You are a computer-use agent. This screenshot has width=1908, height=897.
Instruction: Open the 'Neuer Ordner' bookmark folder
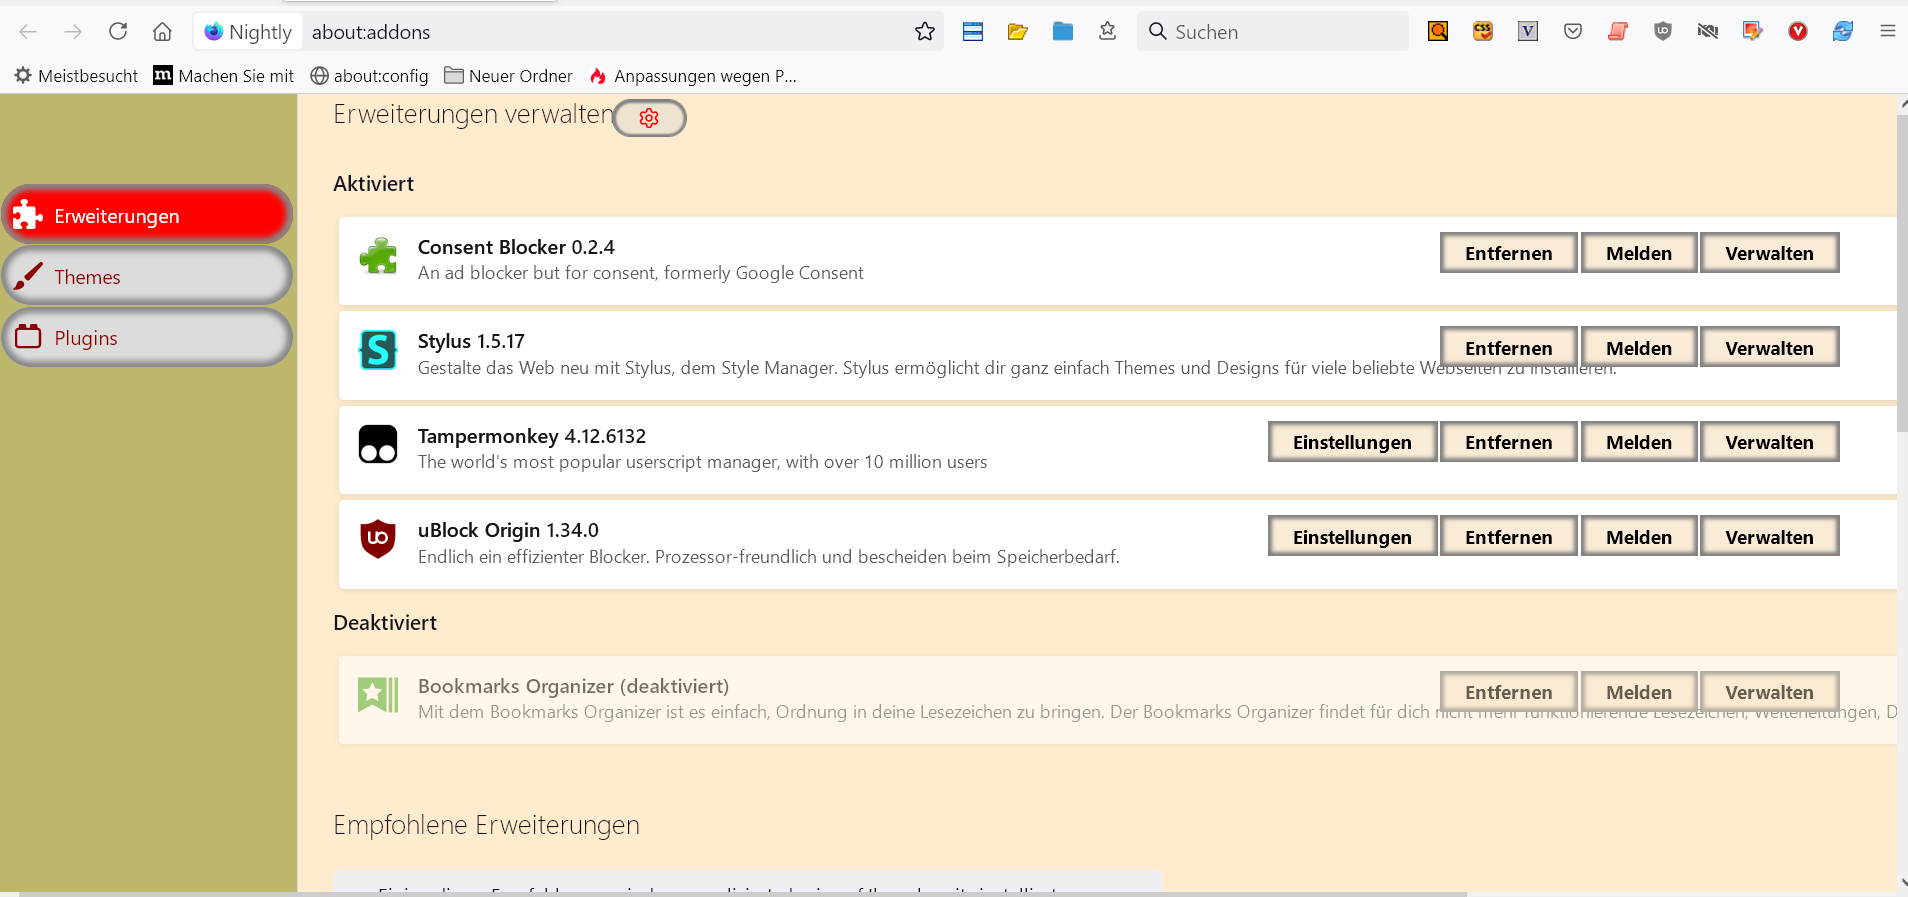(509, 76)
